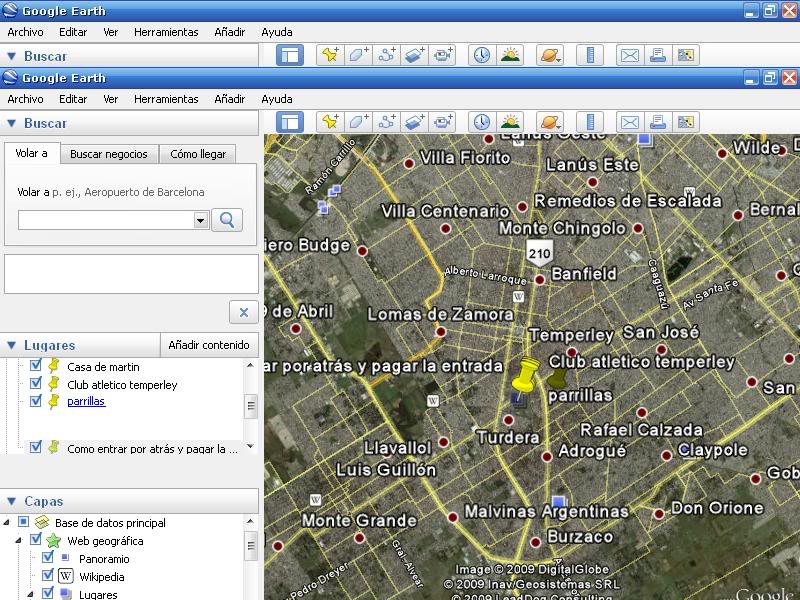
Task: Add image overlay in the back window toolbar
Action: 414,55
